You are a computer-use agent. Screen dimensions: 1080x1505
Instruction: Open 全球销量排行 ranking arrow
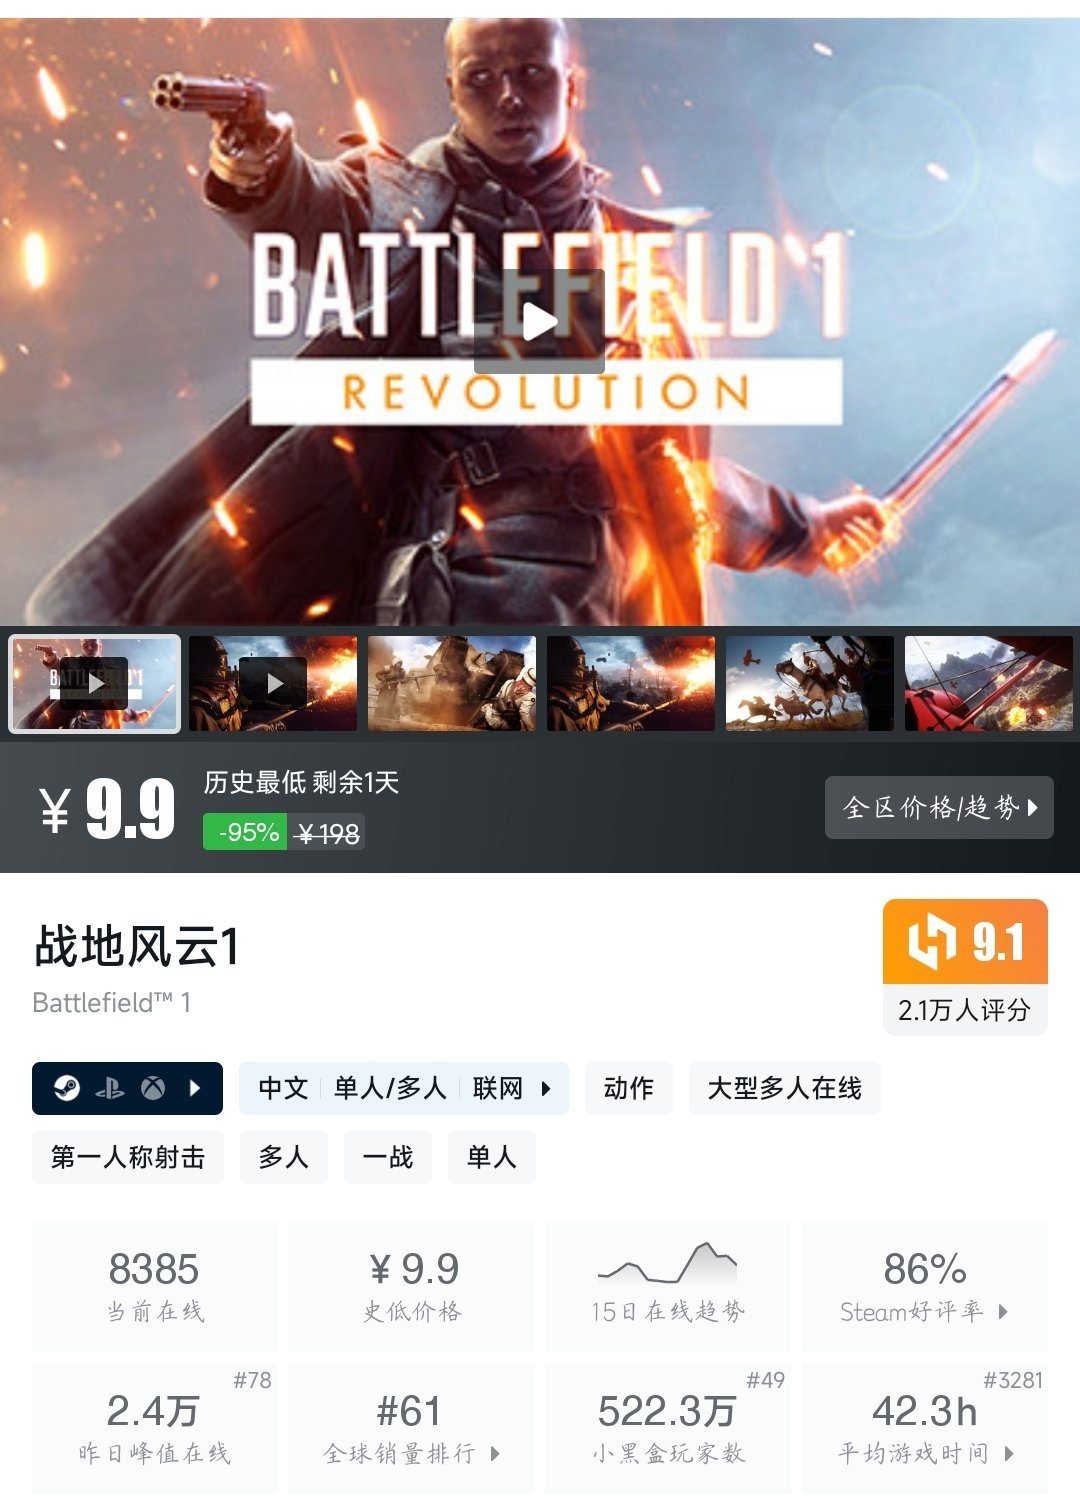495,1453
